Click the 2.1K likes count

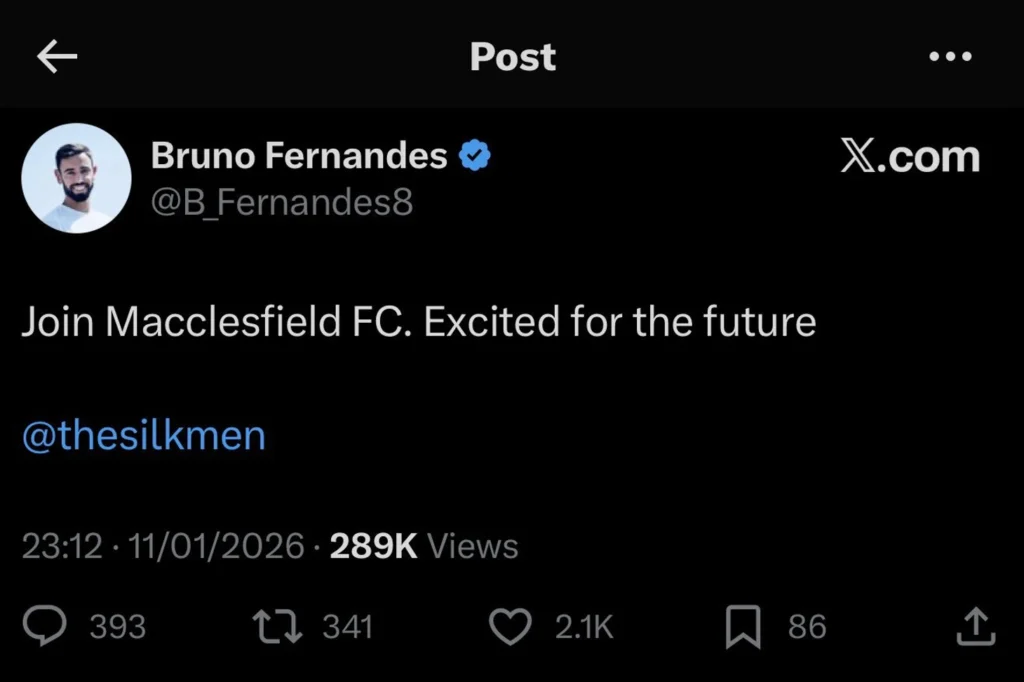point(584,627)
